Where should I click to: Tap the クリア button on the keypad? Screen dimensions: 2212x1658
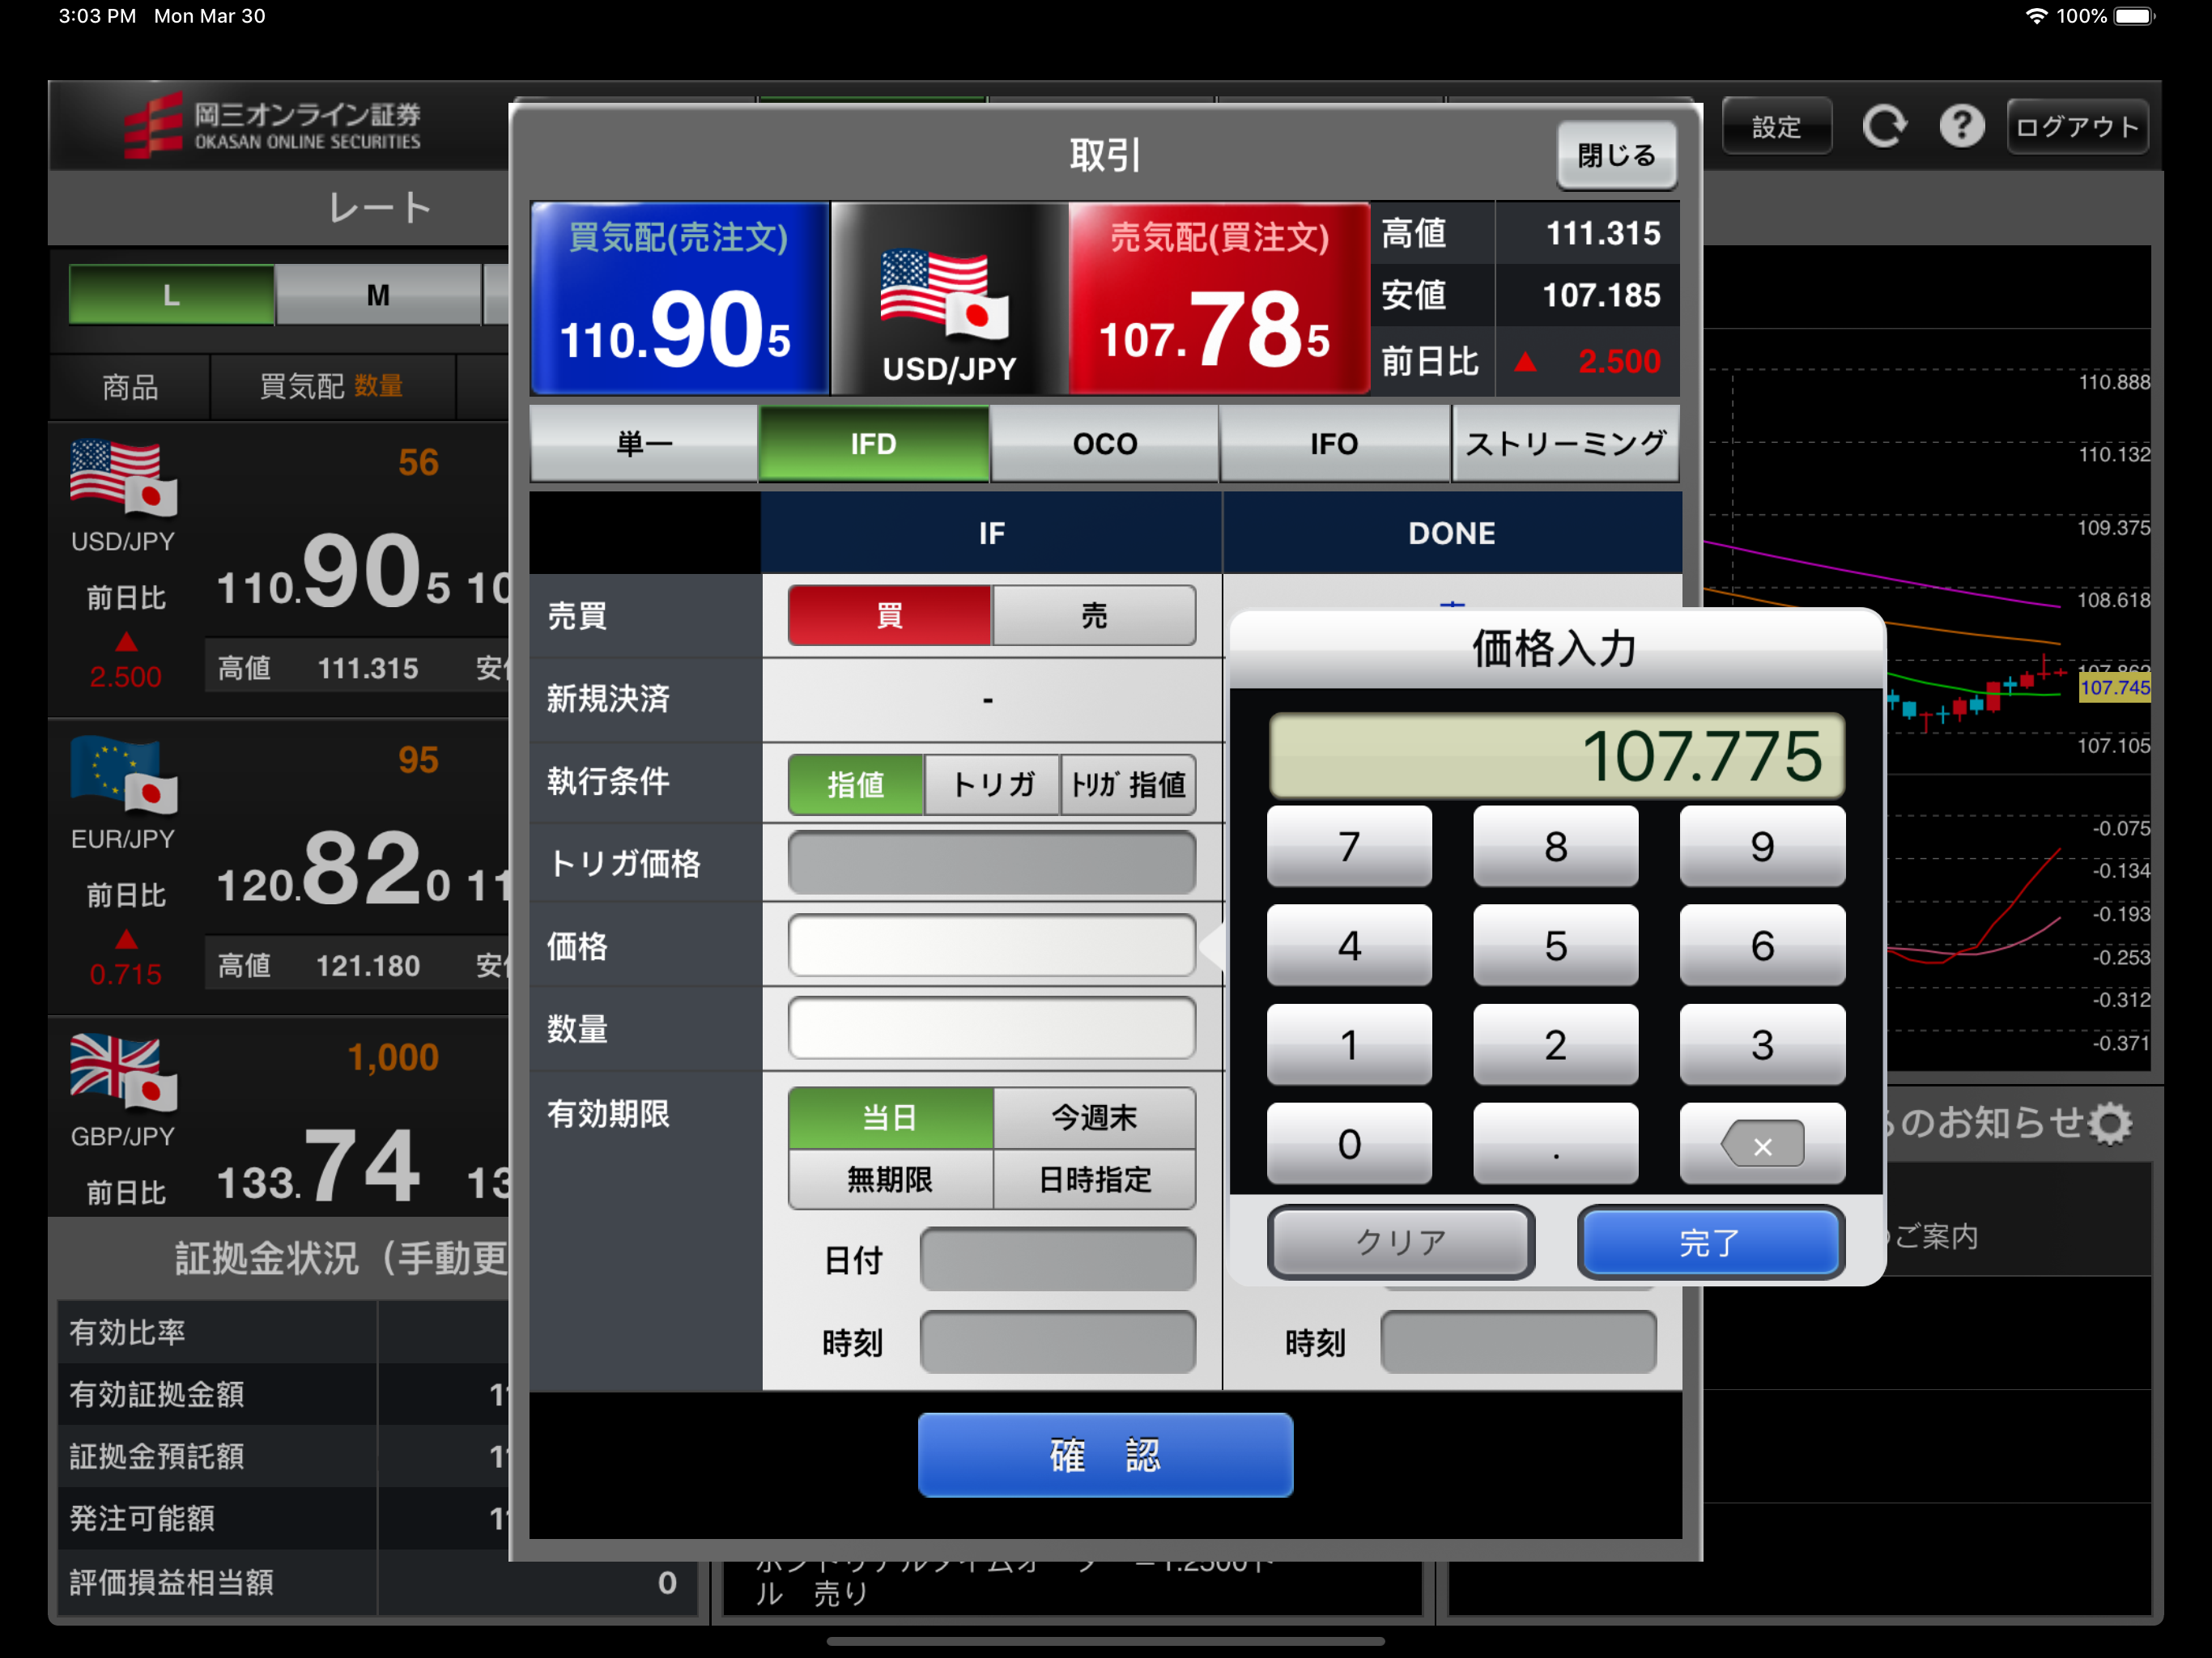point(1400,1243)
